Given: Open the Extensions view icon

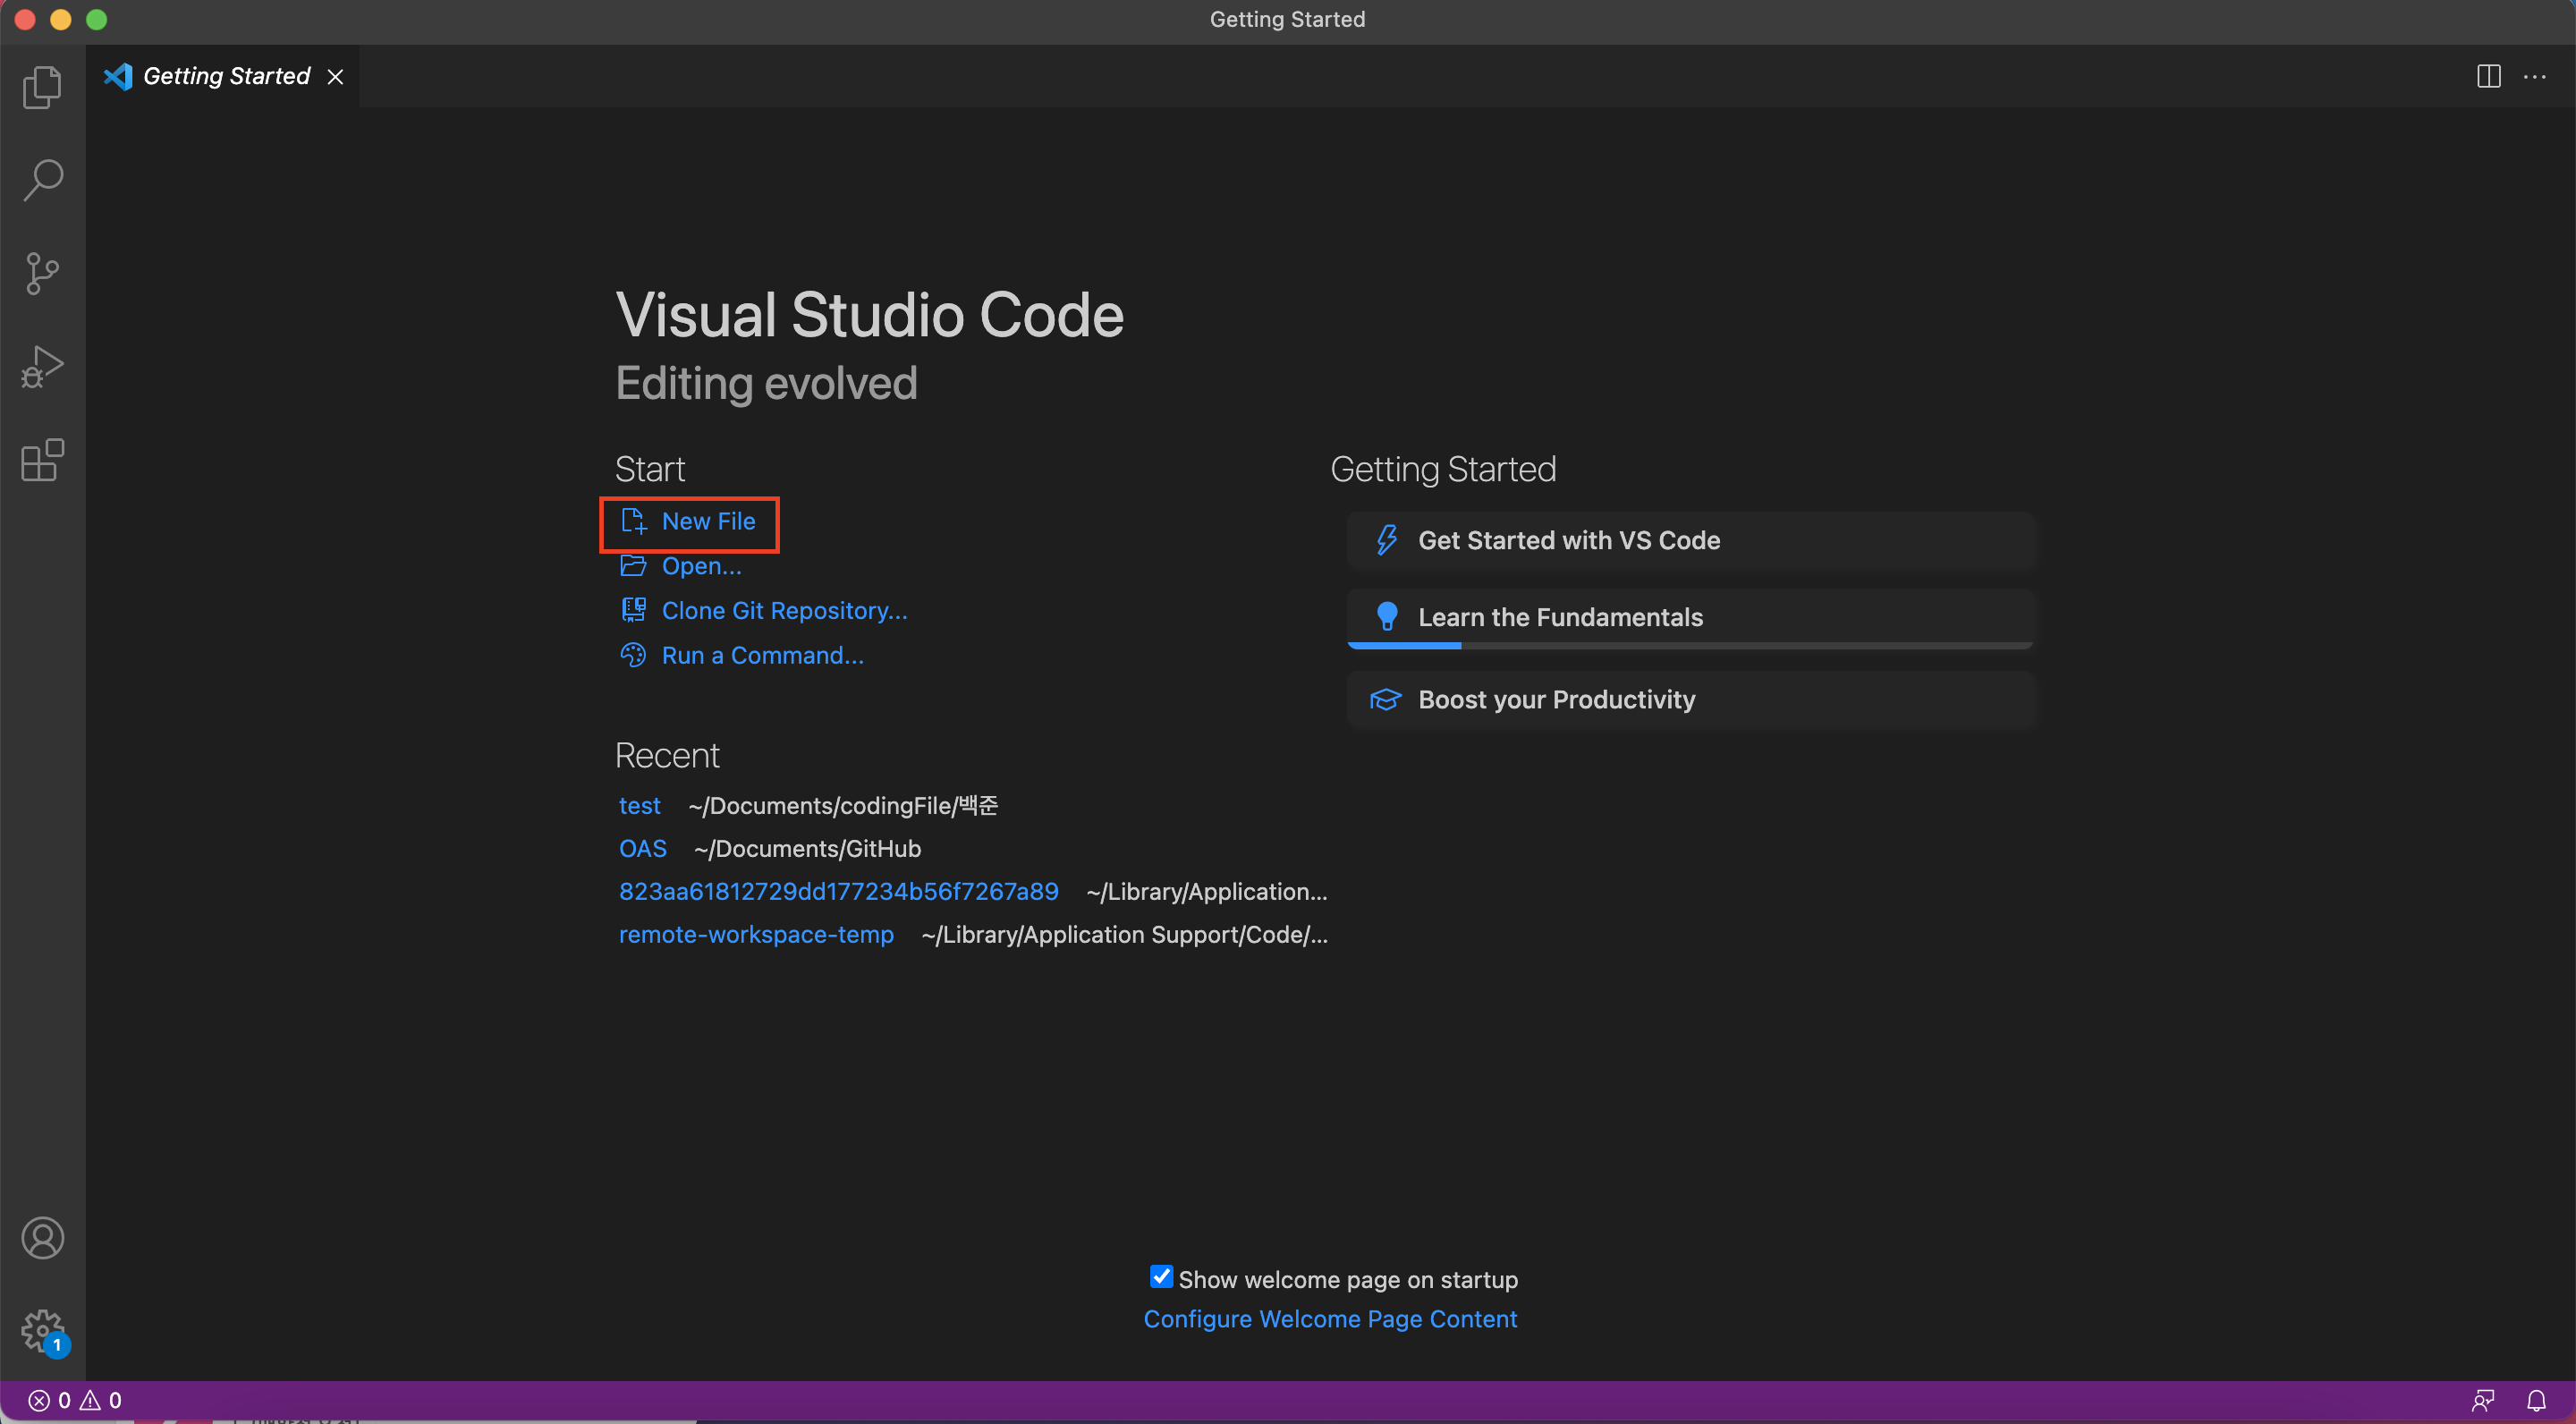Looking at the screenshot, I should click(x=42, y=460).
